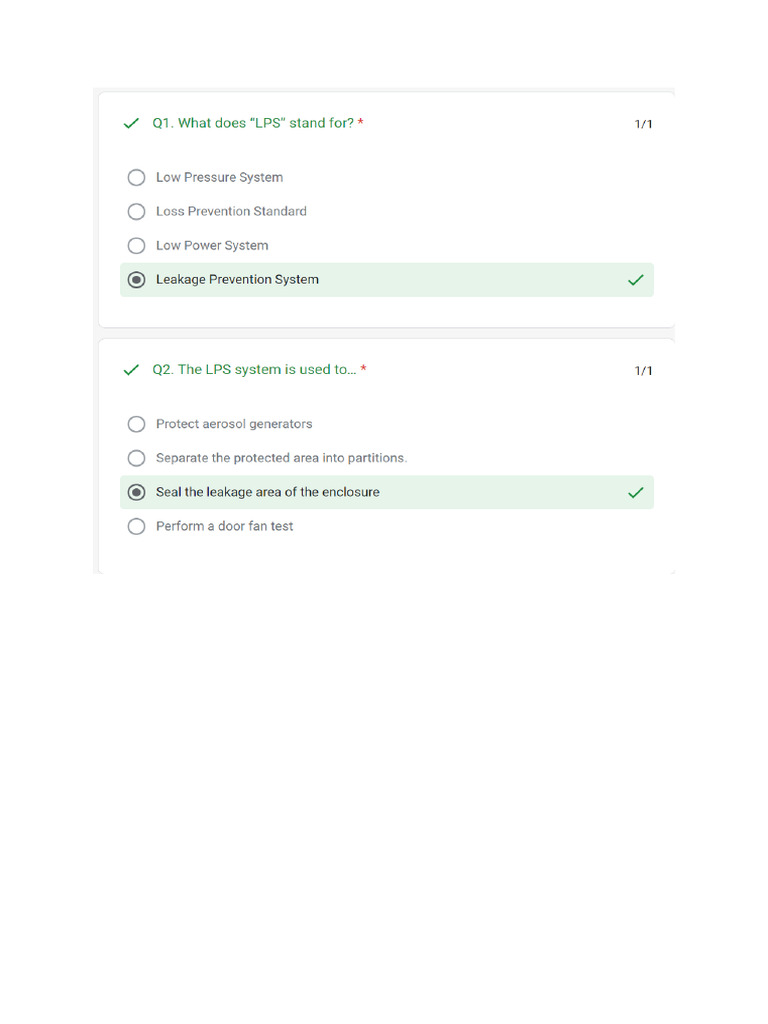Image resolution: width=768 pixels, height=1024 pixels.
Task: Select the Leakage Prevention System radio button
Action: pos(136,280)
